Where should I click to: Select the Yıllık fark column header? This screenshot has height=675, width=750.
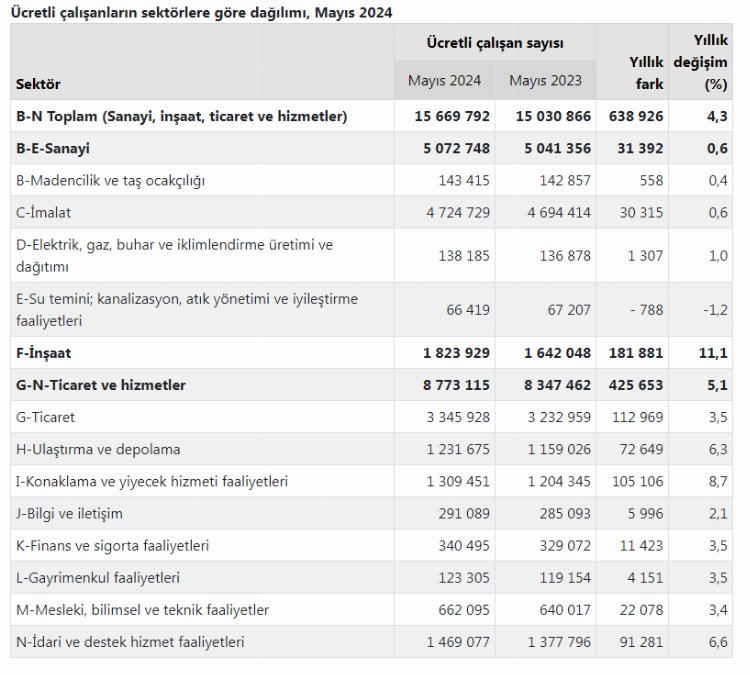coord(646,73)
